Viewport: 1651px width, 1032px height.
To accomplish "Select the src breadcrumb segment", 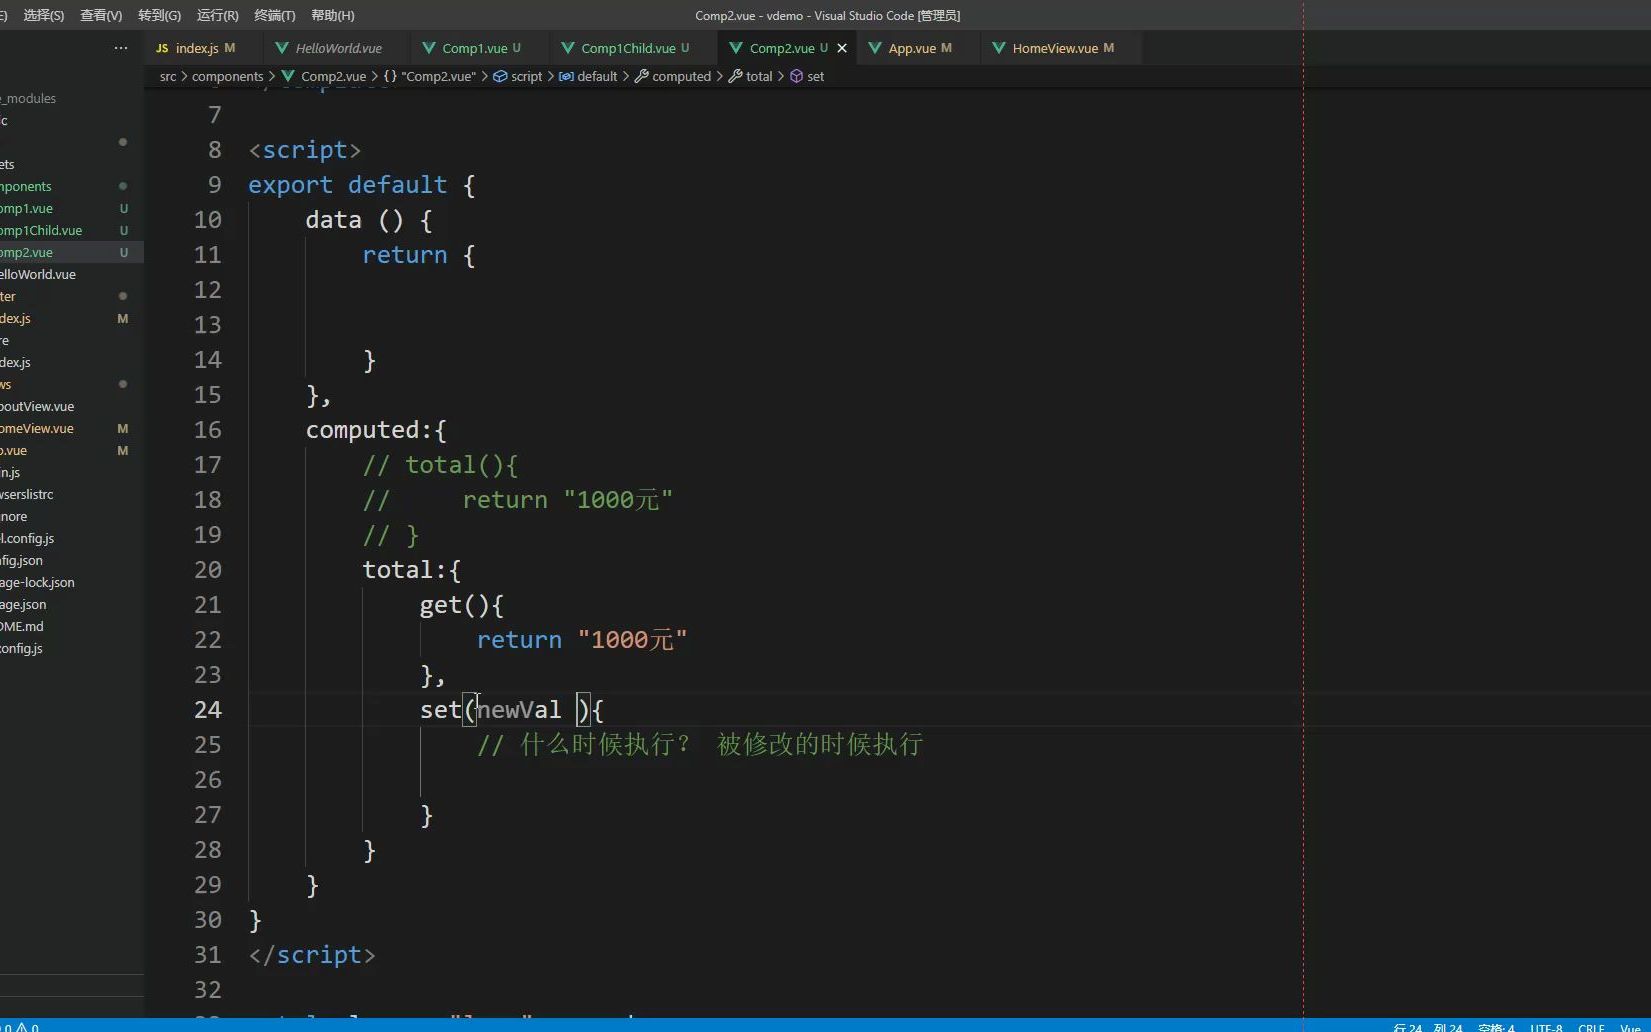I will click(168, 76).
